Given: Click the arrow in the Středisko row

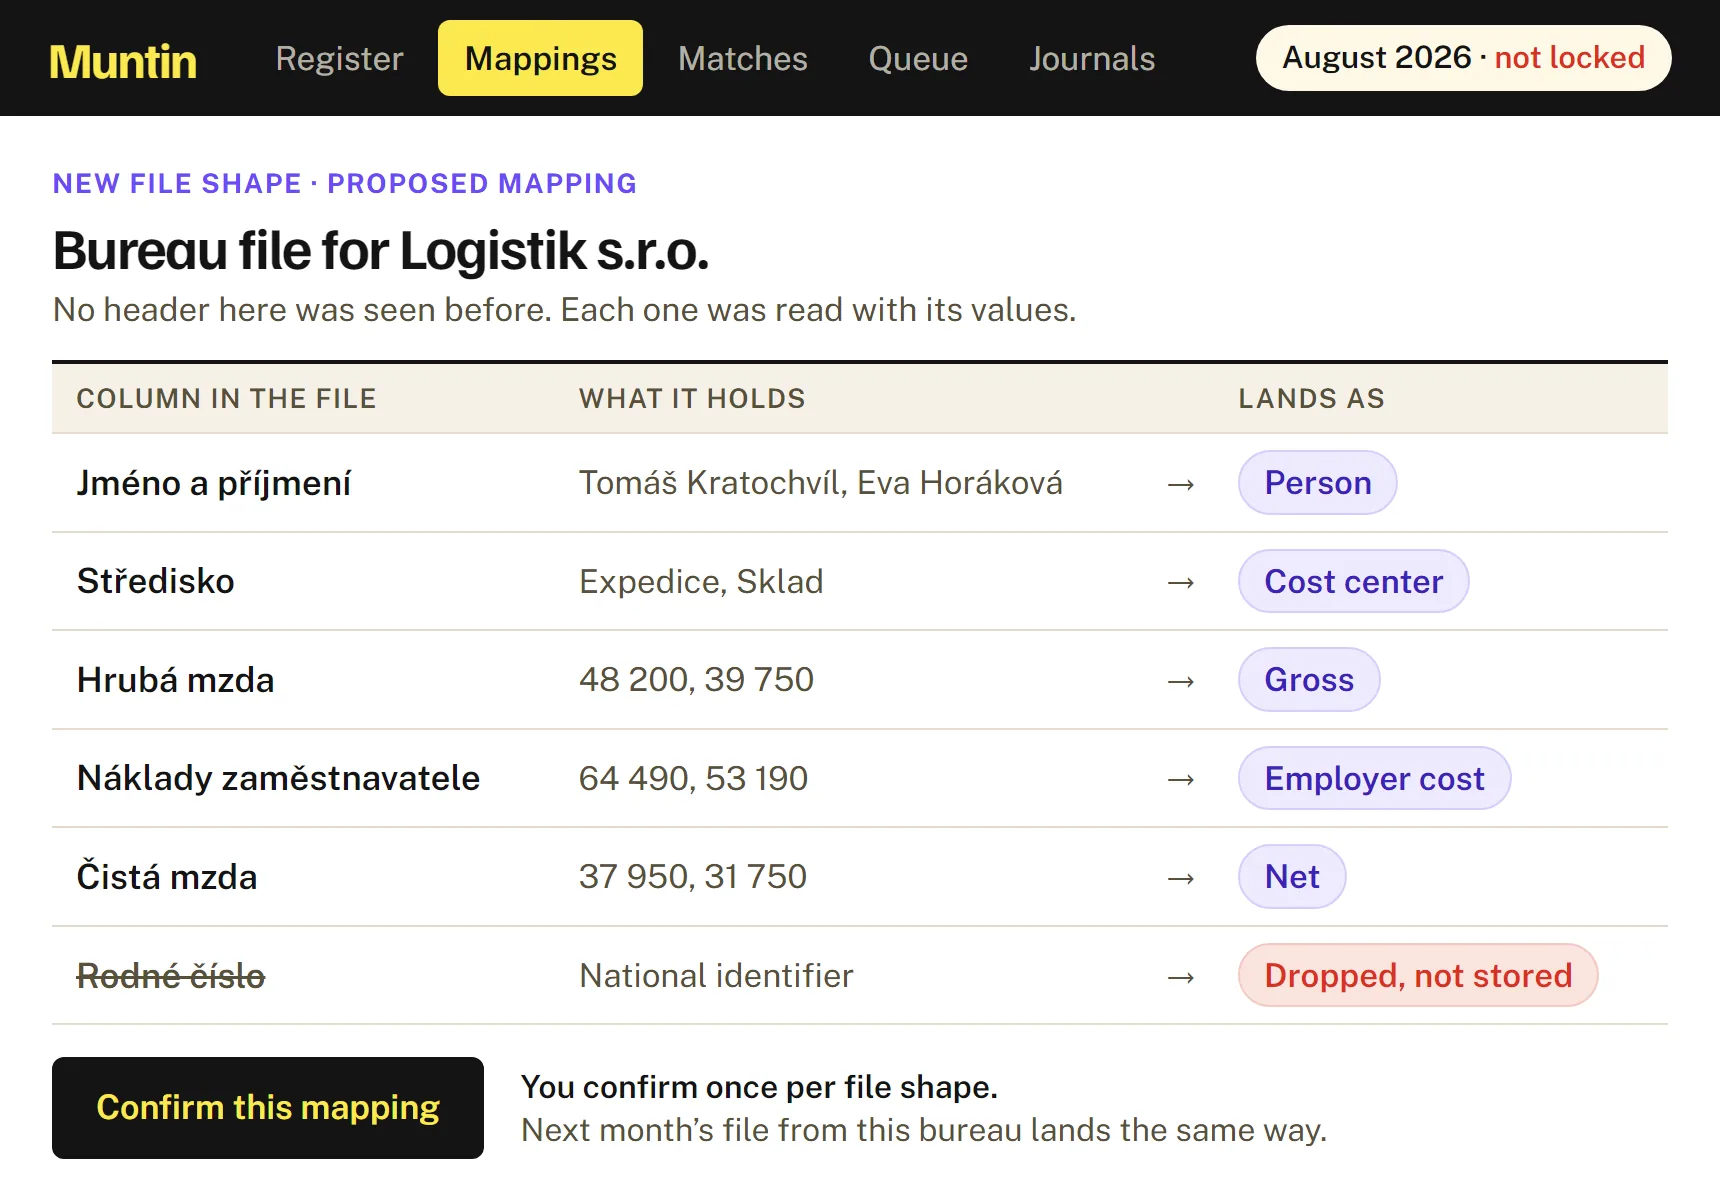Looking at the screenshot, I should [1181, 582].
